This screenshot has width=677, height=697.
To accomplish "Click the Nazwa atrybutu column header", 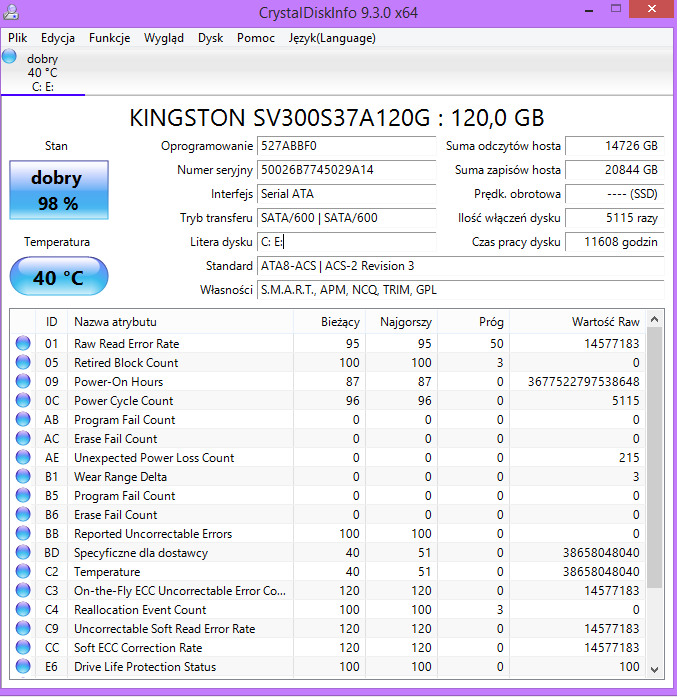I will pyautogui.click(x=180, y=321).
